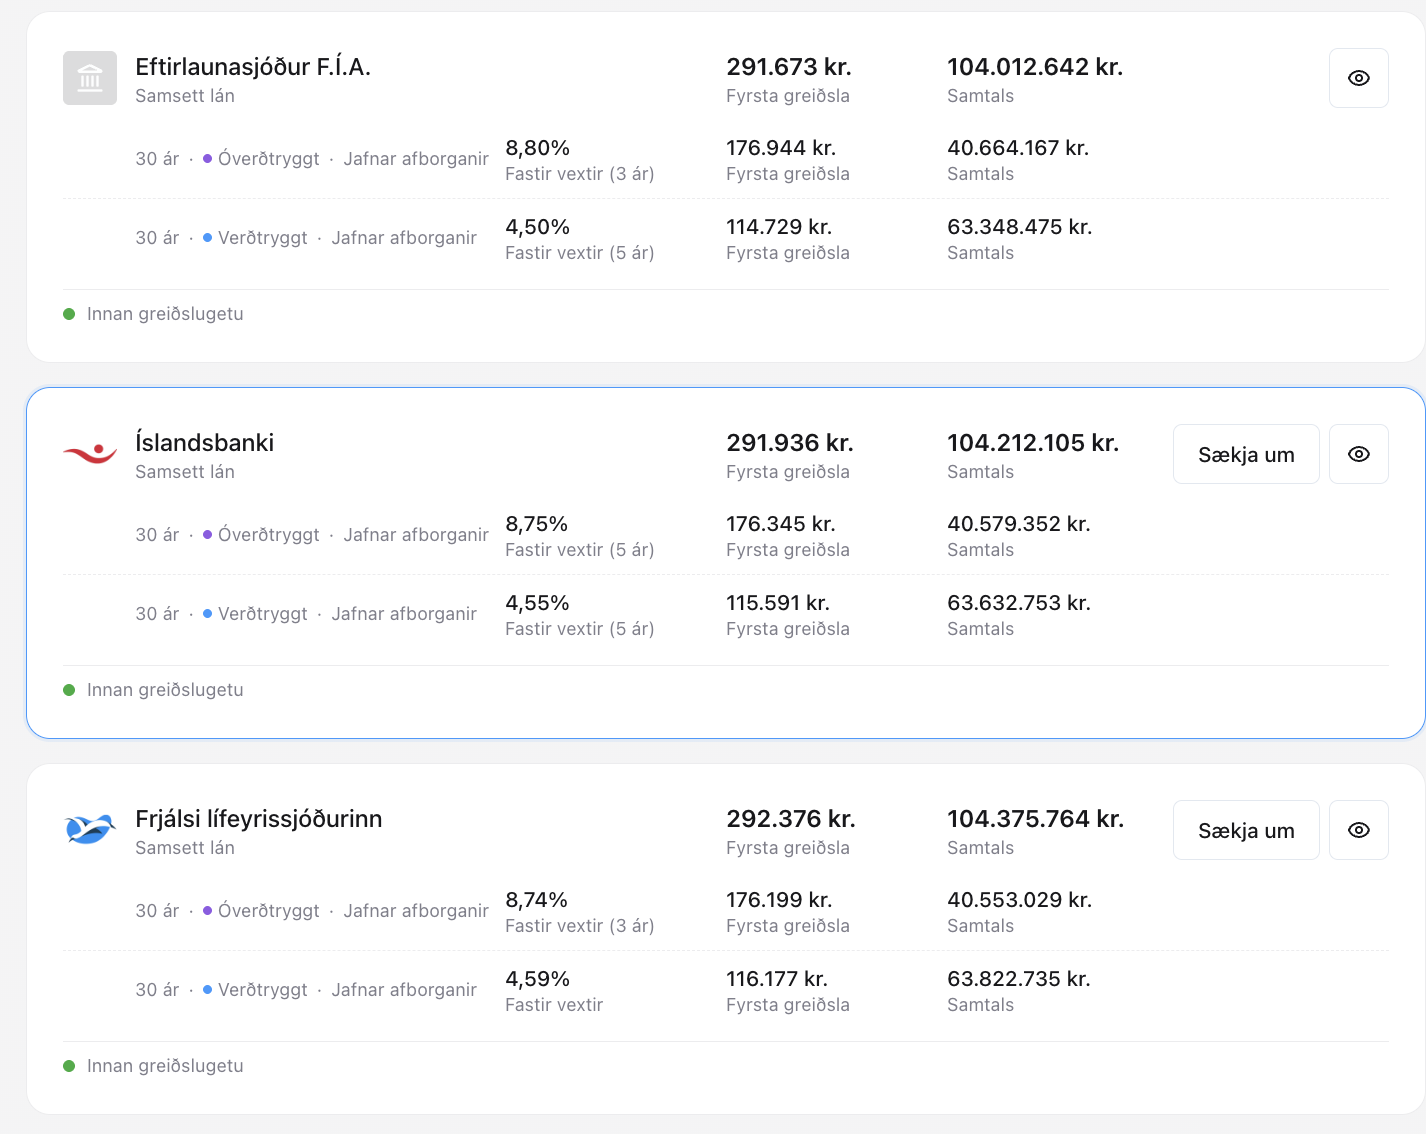Select the 4,50% Verðtryggt loan row
1426x1134 pixels.
(x=726, y=239)
